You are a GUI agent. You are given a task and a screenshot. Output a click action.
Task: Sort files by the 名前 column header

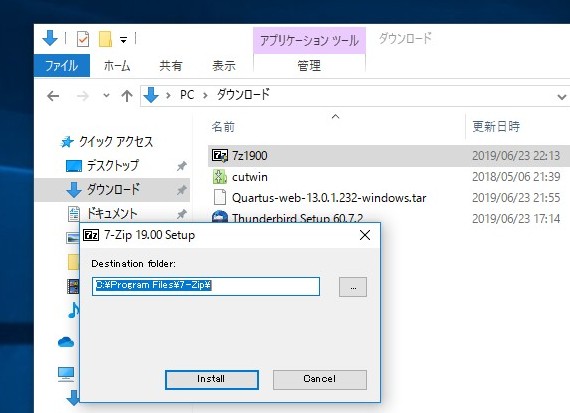[x=223, y=127]
